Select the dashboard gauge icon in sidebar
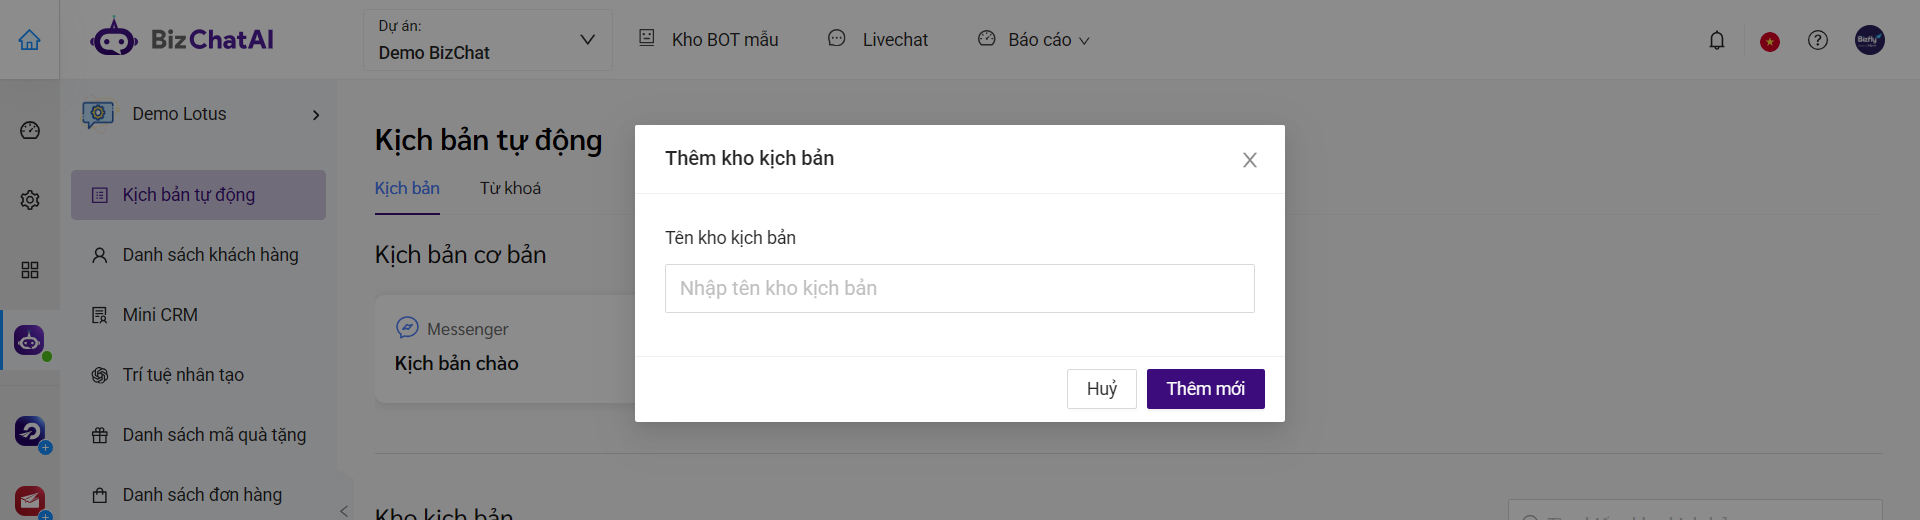1920x520 pixels. click(30, 130)
